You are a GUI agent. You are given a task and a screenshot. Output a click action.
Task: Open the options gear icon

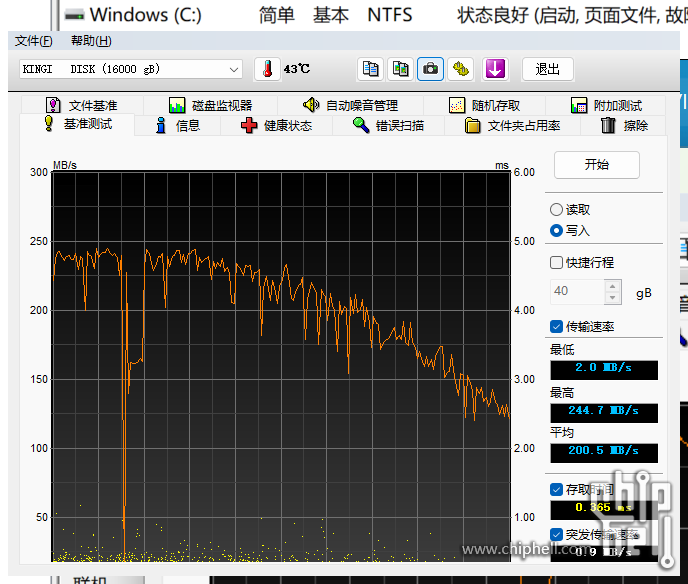click(460, 69)
